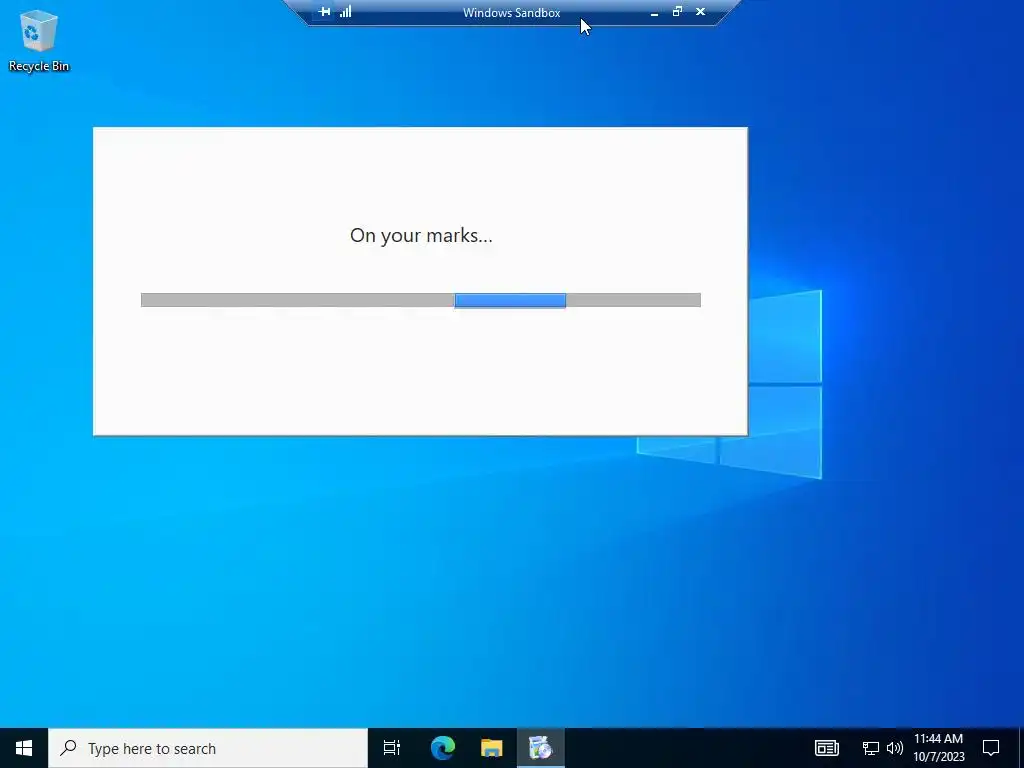
Task: Restore down the Windows Sandbox window
Action: 677,12
